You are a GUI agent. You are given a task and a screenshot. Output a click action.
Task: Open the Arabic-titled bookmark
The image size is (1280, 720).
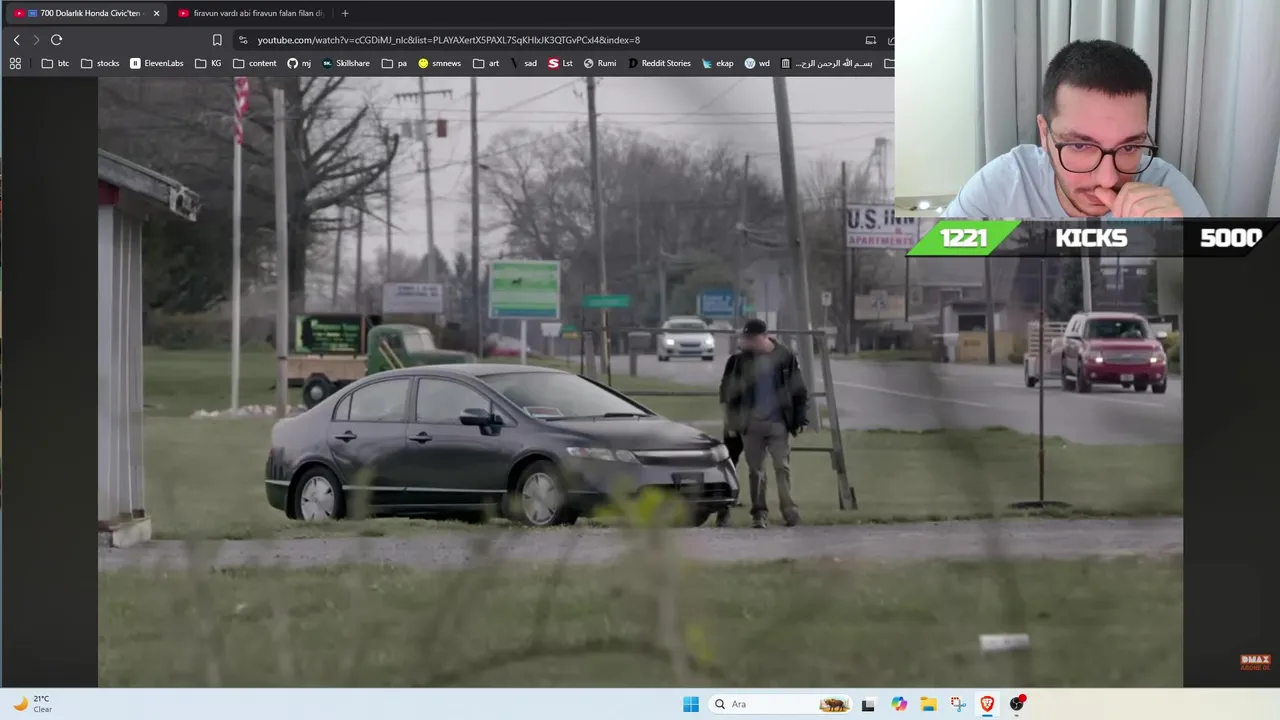[827, 63]
